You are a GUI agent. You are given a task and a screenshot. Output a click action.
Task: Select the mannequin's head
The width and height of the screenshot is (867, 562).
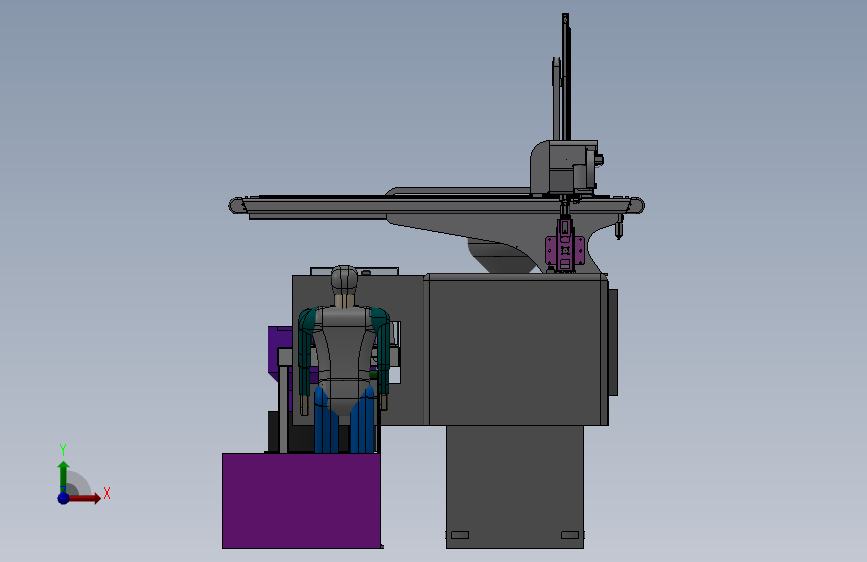(344, 279)
